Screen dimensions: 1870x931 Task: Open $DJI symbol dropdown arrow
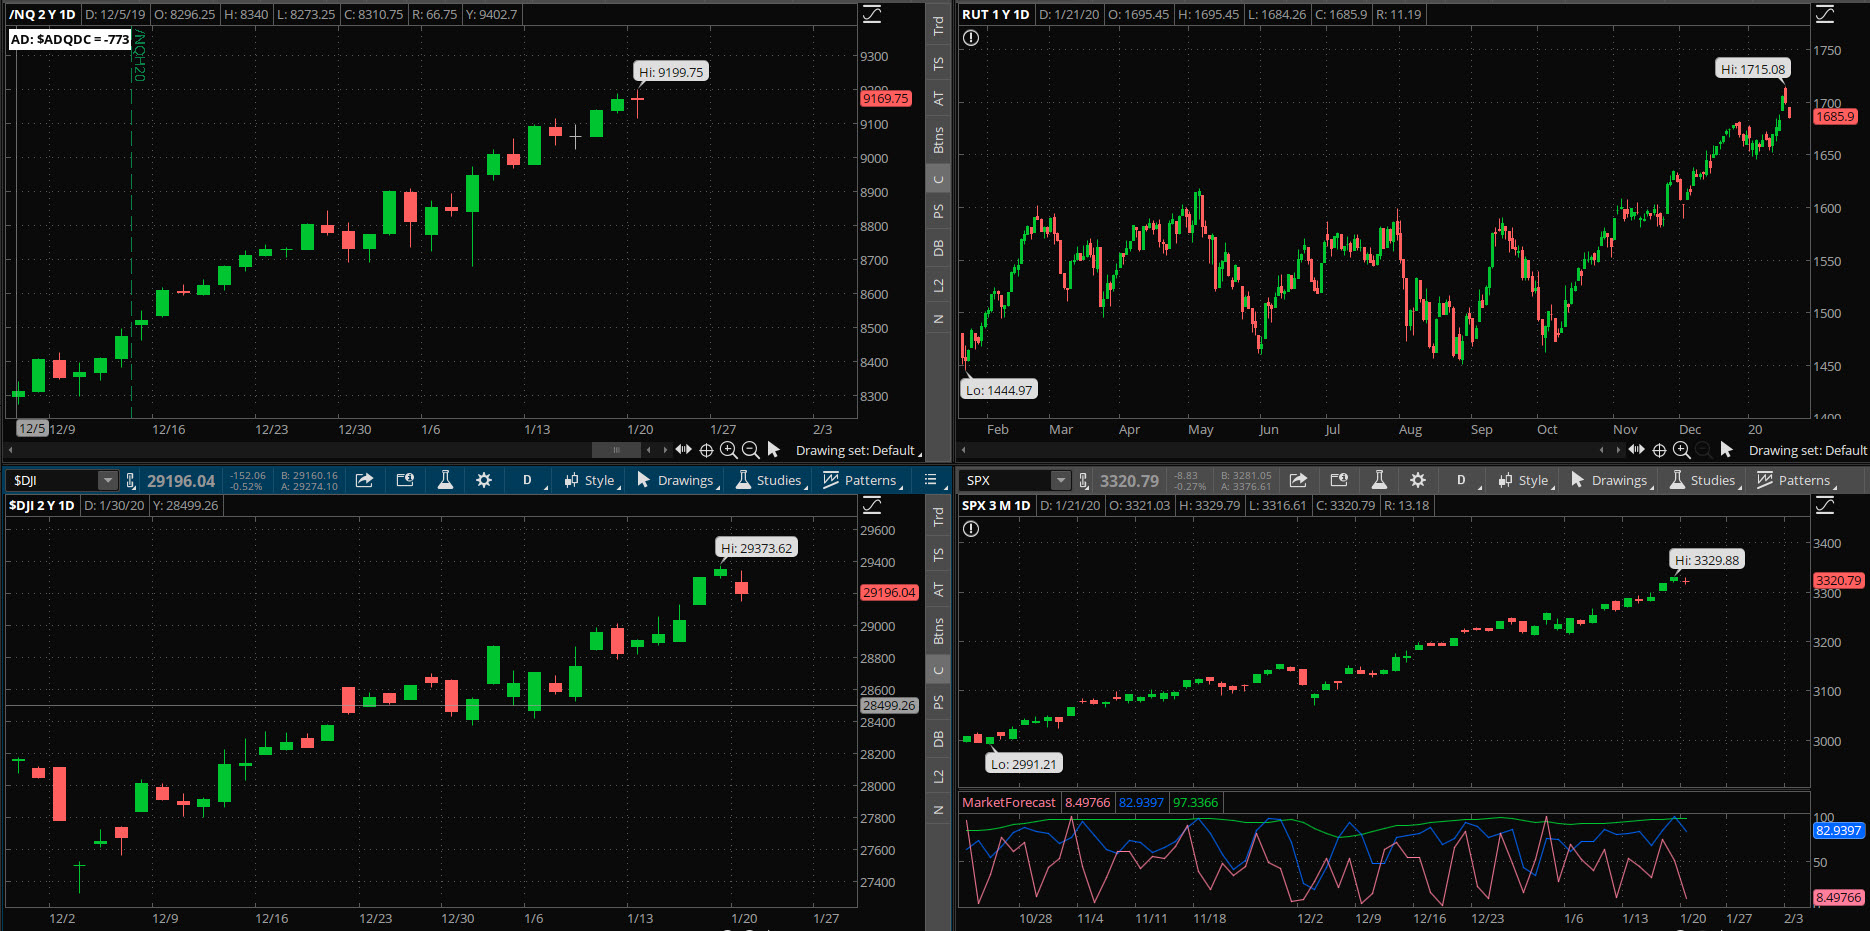[107, 481]
